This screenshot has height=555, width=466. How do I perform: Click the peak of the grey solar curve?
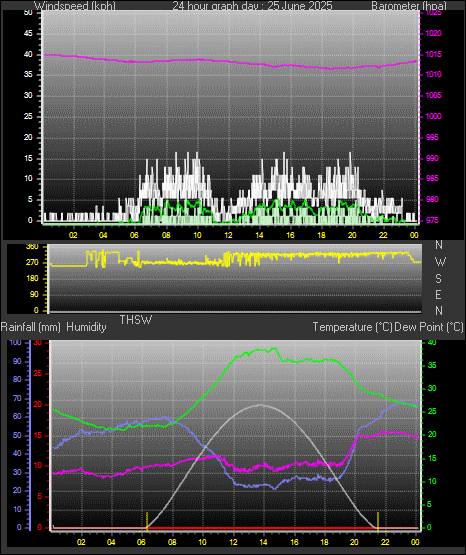coord(261,405)
